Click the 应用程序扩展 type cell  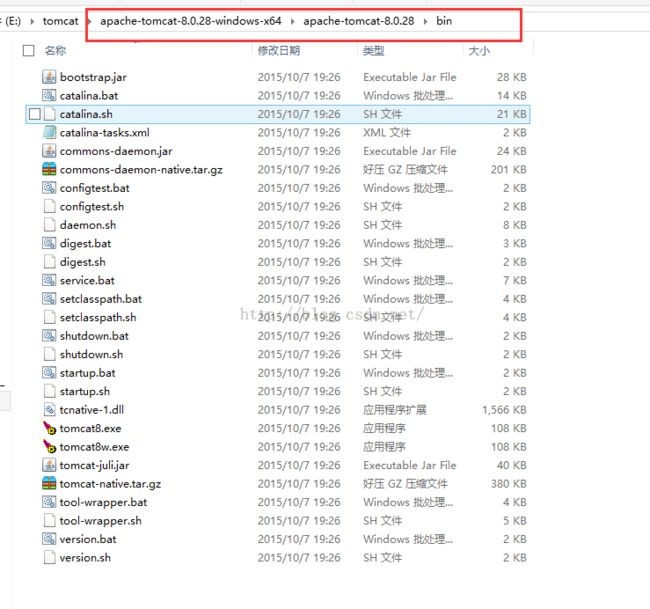(x=395, y=410)
